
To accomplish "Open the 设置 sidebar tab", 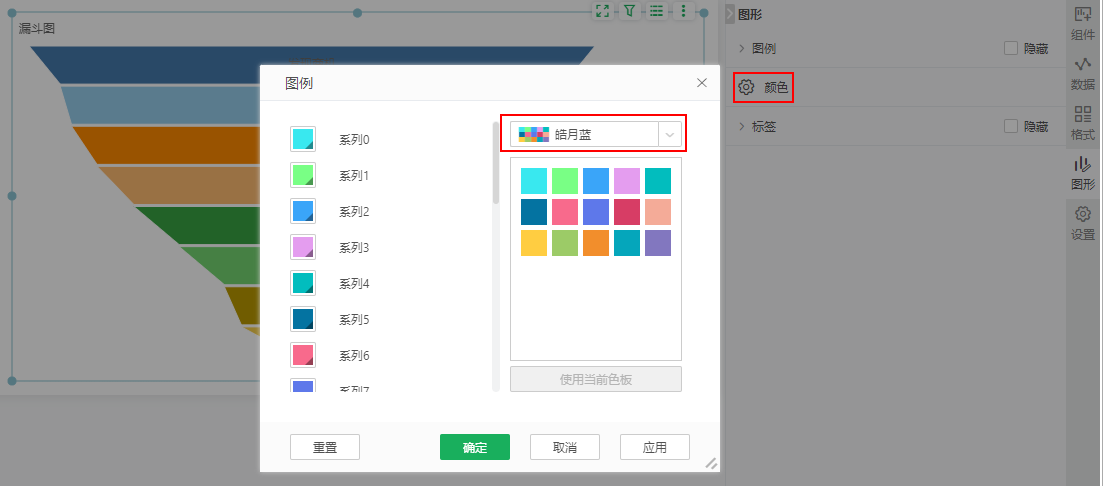I will tap(1082, 223).
